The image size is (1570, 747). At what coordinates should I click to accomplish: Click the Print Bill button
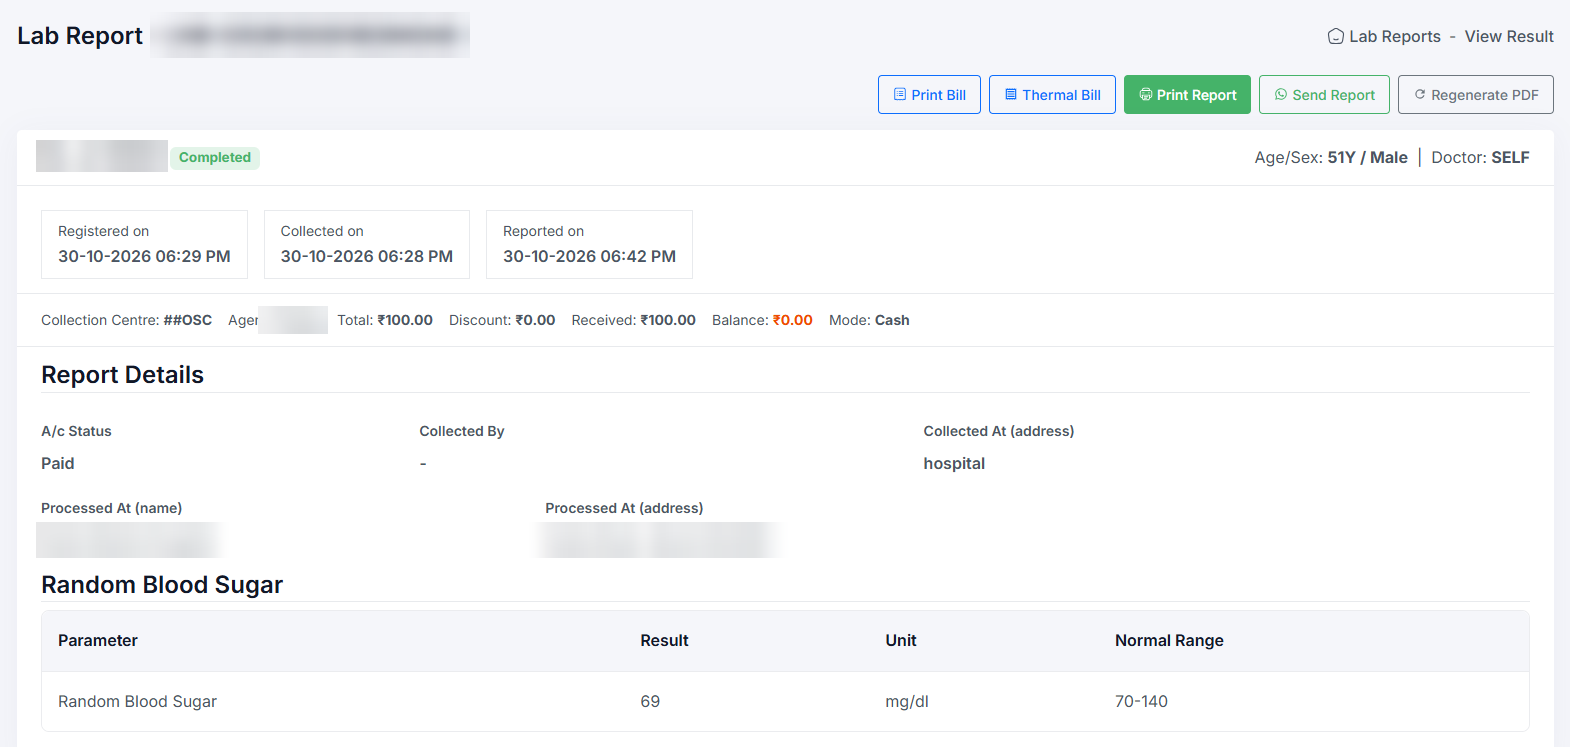coord(929,95)
